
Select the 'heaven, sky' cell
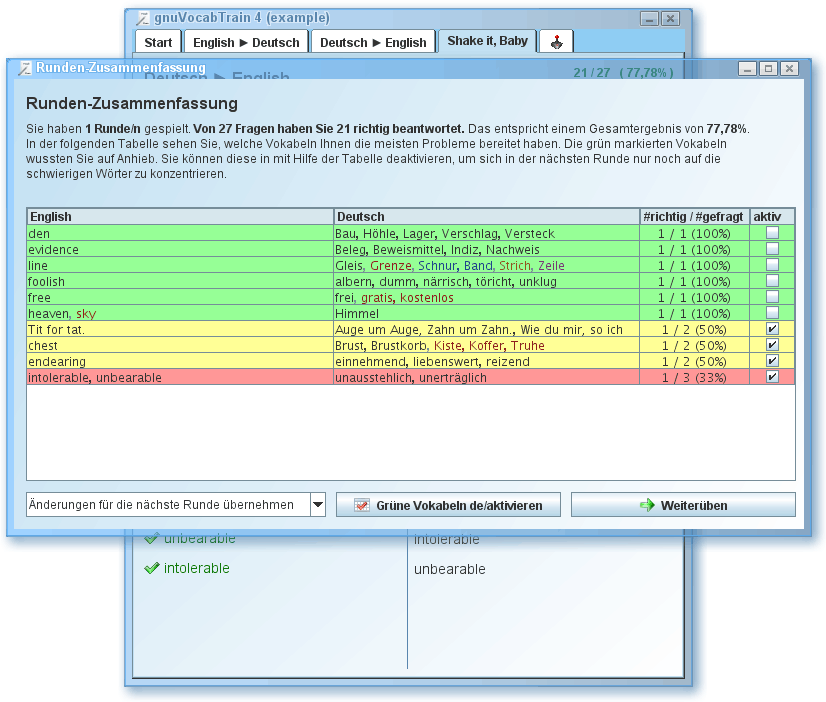tap(180, 313)
